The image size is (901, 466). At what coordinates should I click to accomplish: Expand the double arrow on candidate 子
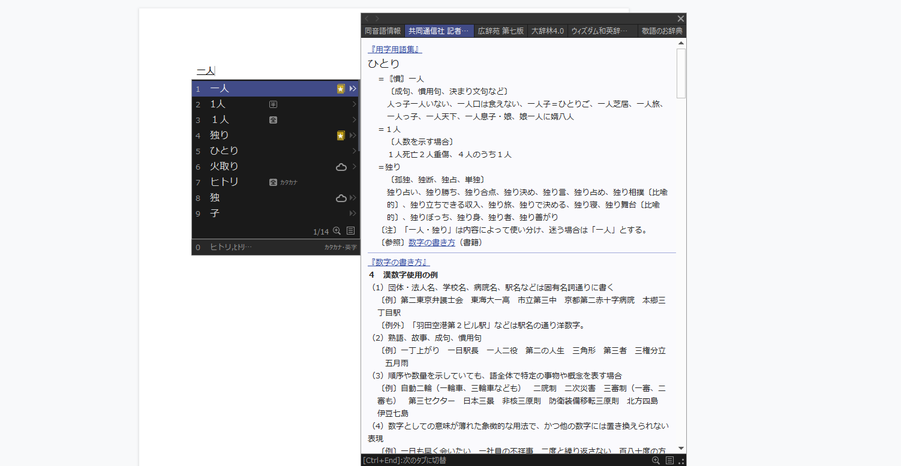353,213
